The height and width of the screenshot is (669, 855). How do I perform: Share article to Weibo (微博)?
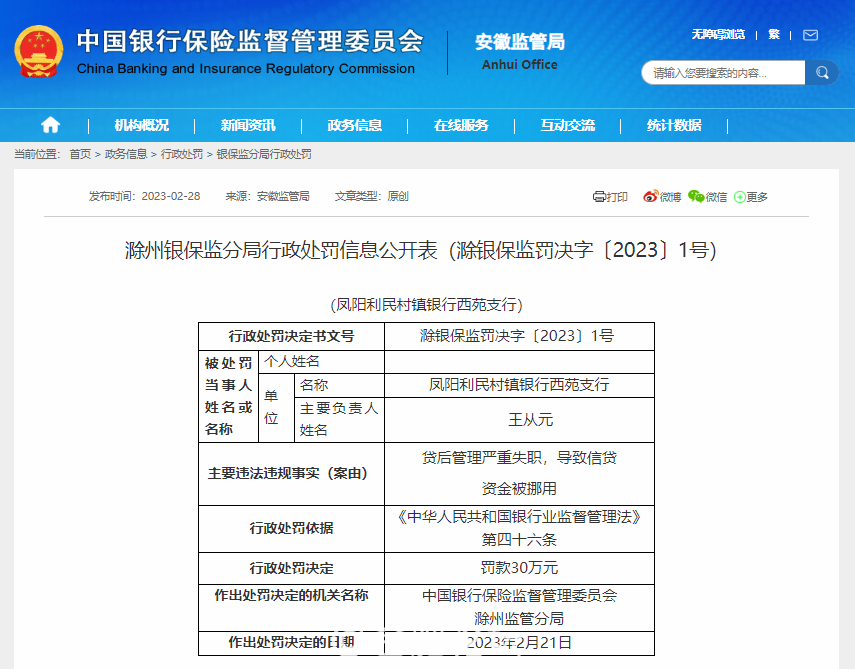point(661,197)
